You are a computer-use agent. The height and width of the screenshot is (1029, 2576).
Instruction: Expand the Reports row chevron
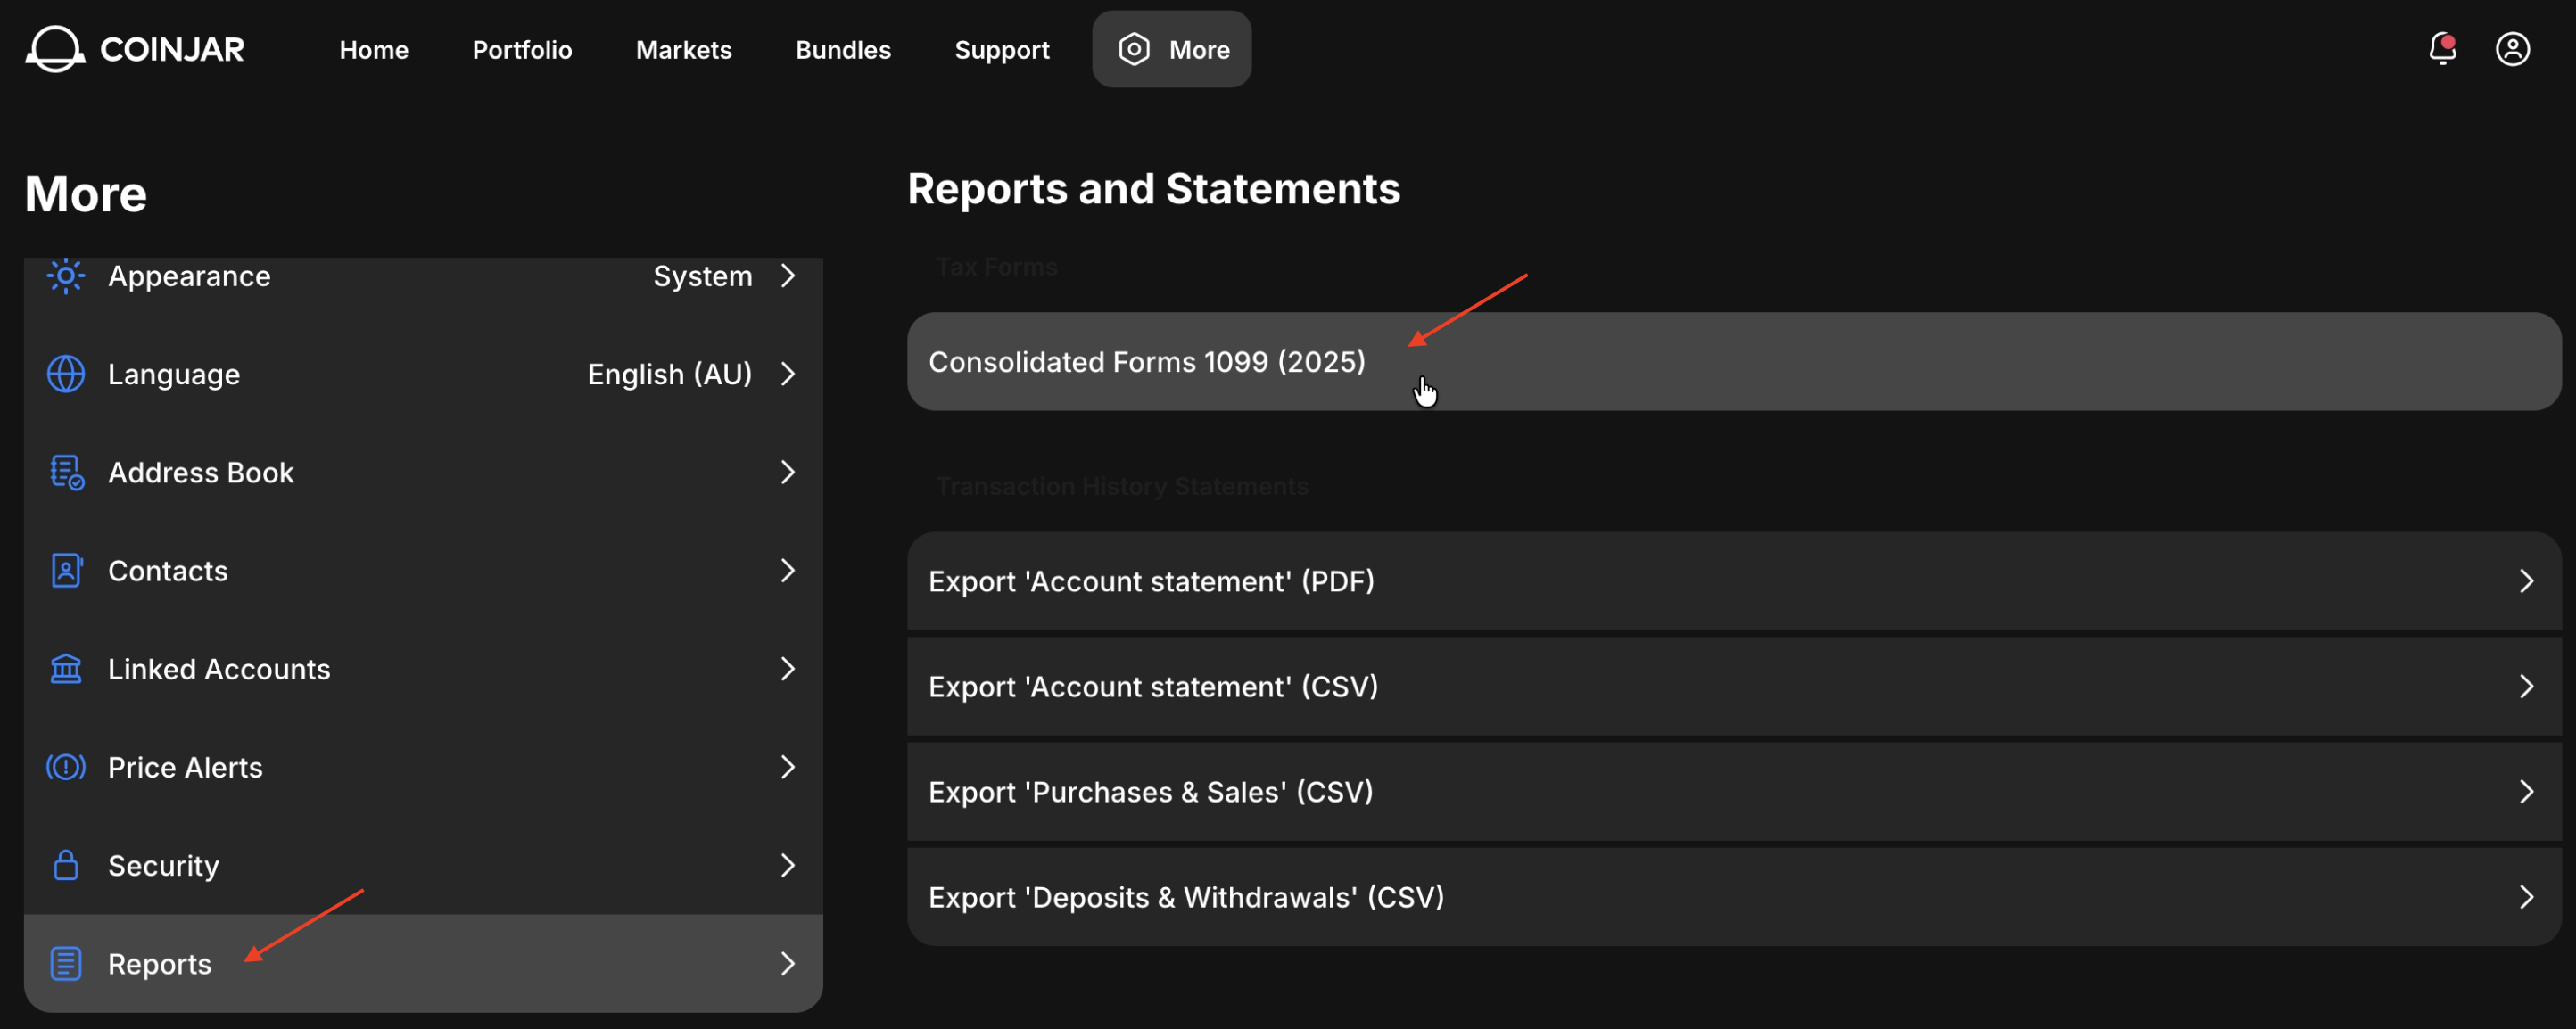(788, 964)
